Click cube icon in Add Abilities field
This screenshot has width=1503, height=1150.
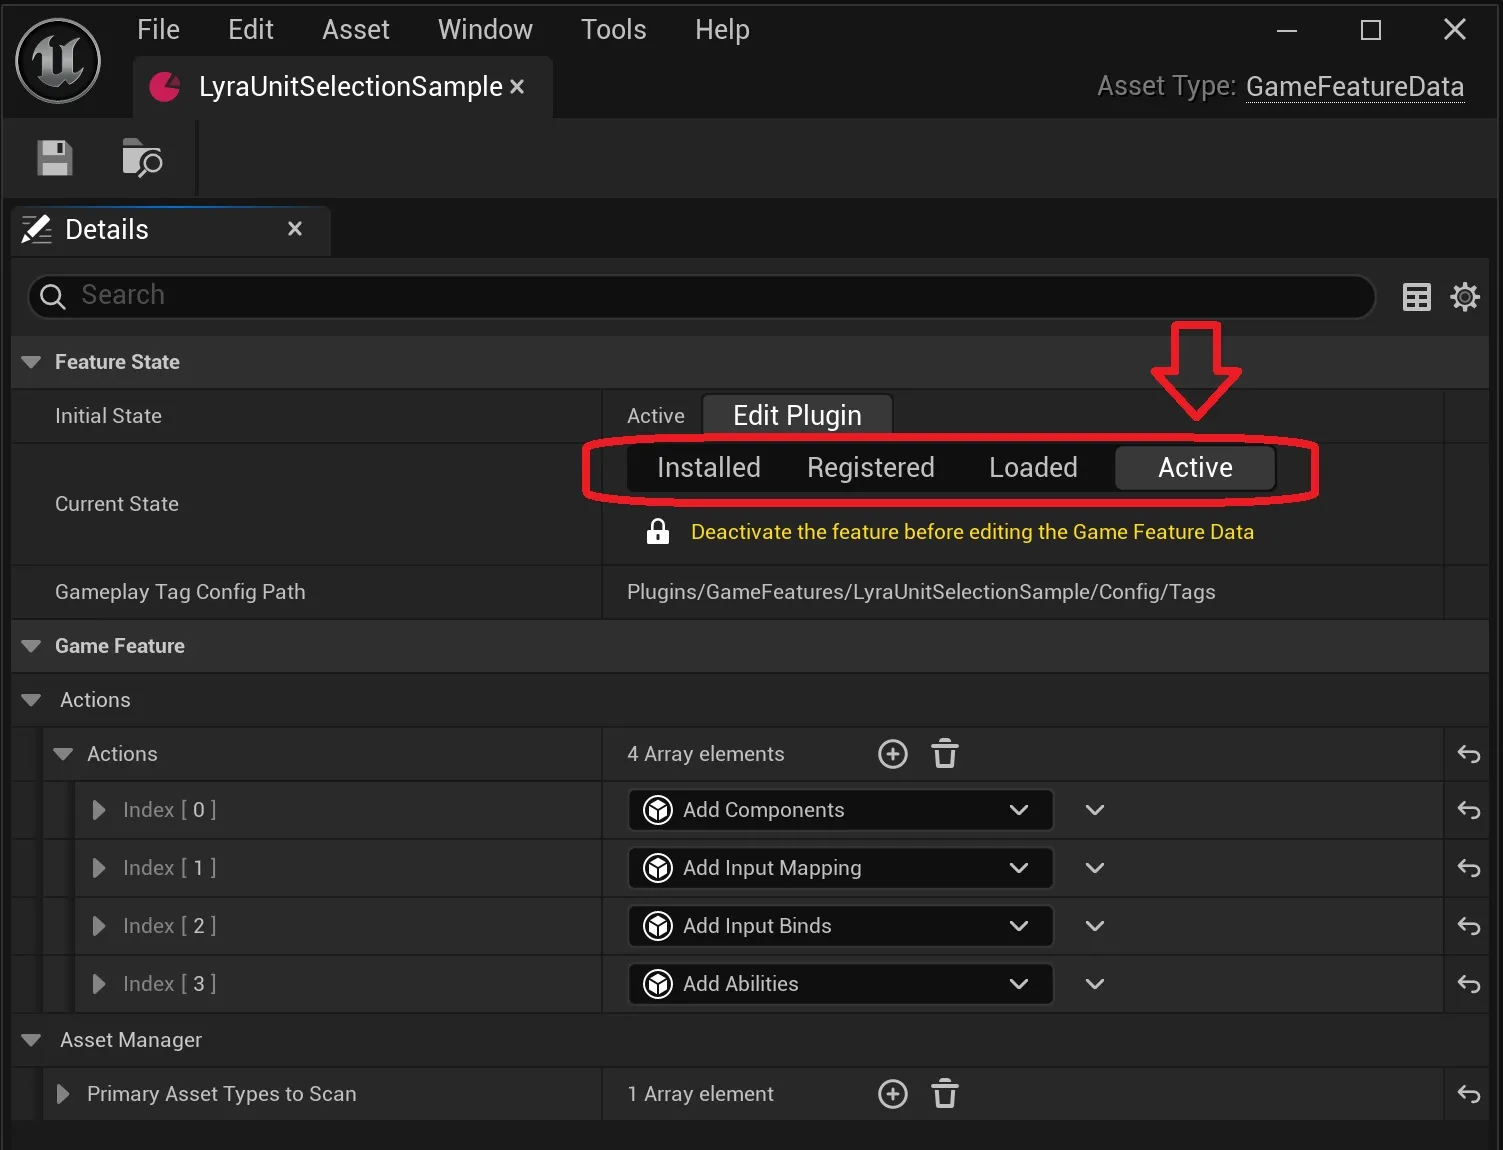click(658, 984)
